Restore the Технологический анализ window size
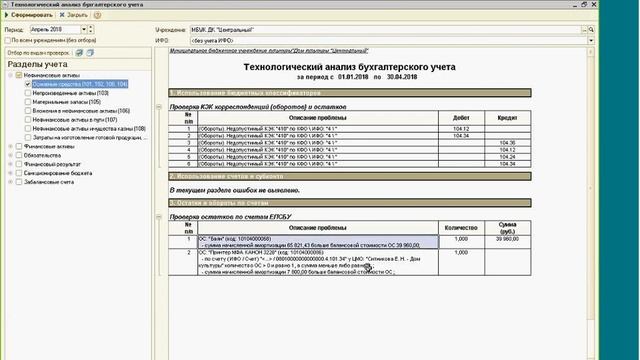This screenshot has width=640, height=360. (x=584, y=4)
